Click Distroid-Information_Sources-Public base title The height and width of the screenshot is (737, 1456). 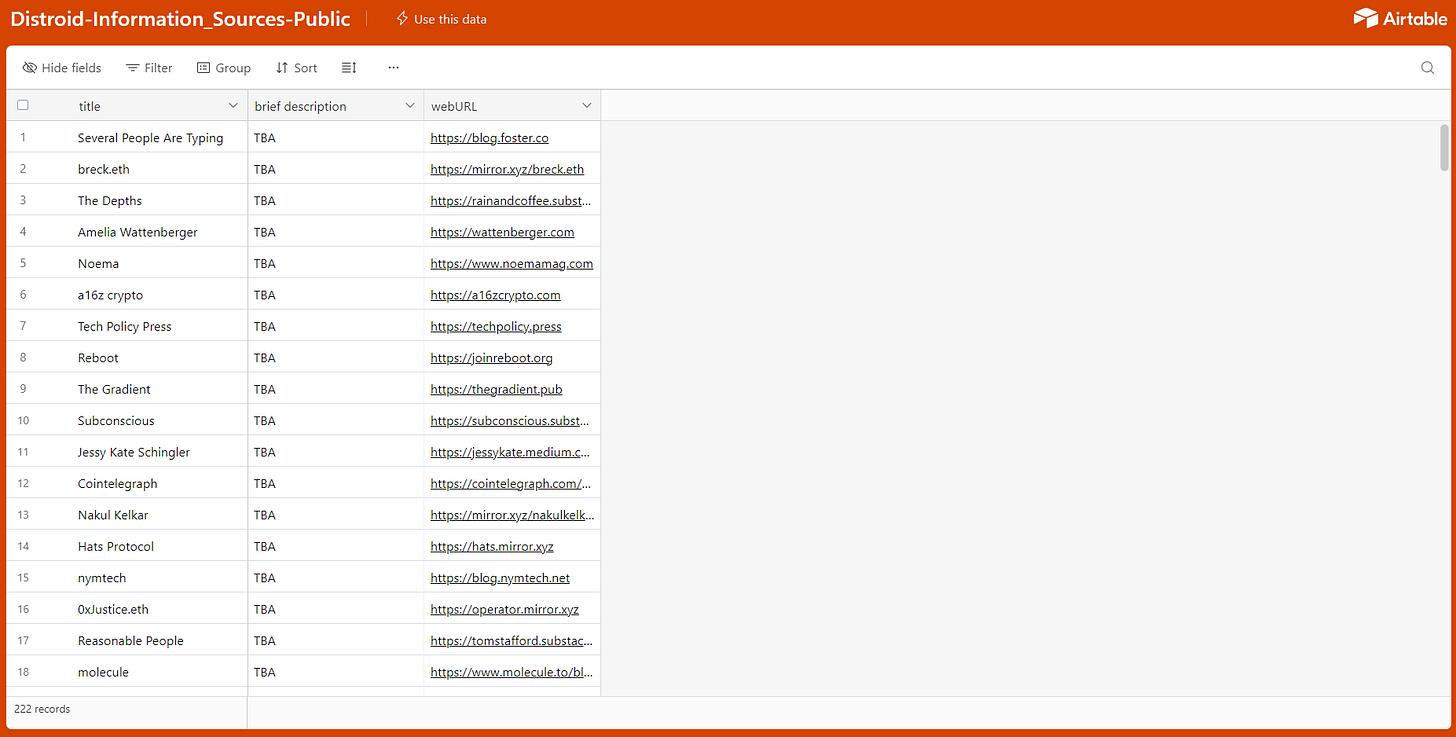tap(180, 19)
